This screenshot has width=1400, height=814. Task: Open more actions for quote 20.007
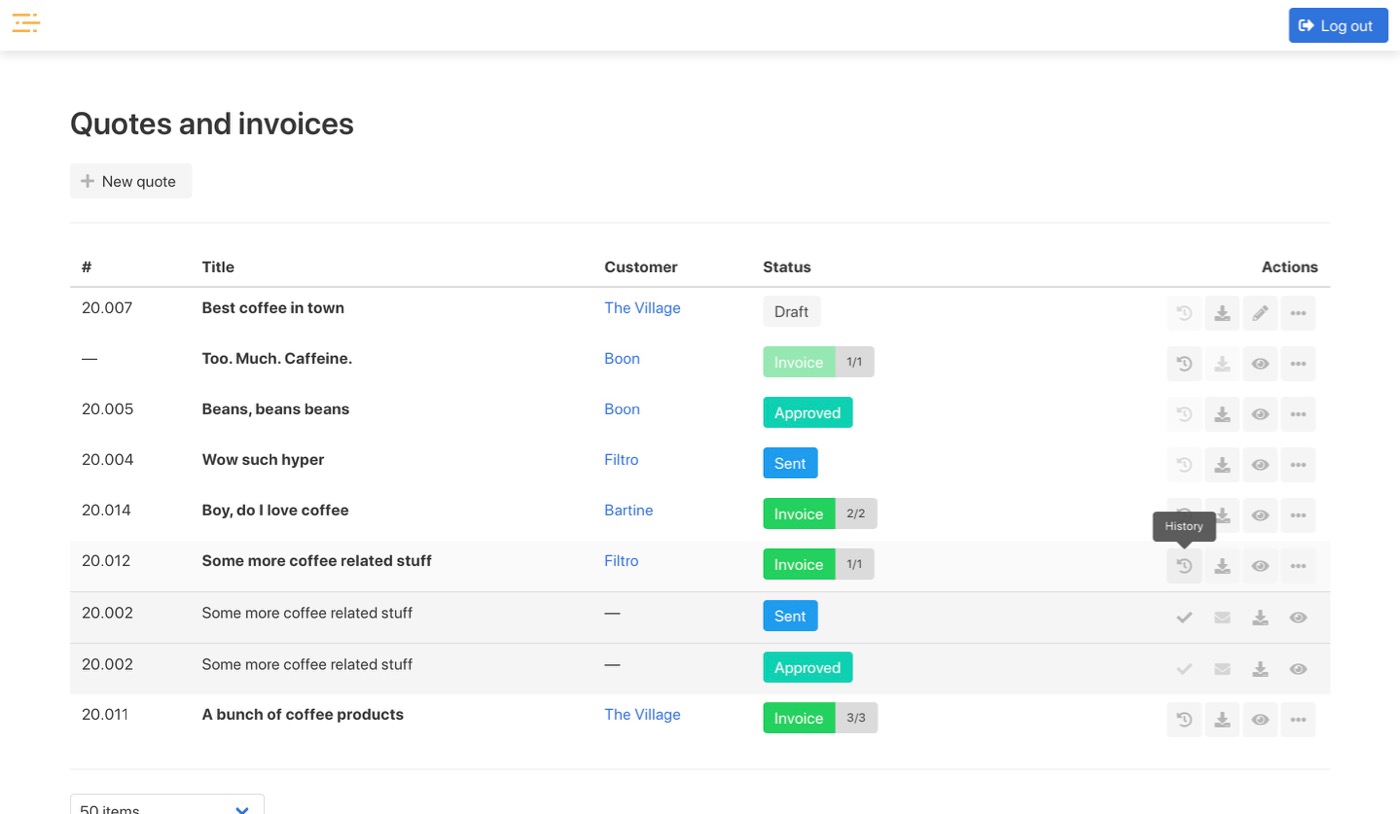pos(1298,313)
